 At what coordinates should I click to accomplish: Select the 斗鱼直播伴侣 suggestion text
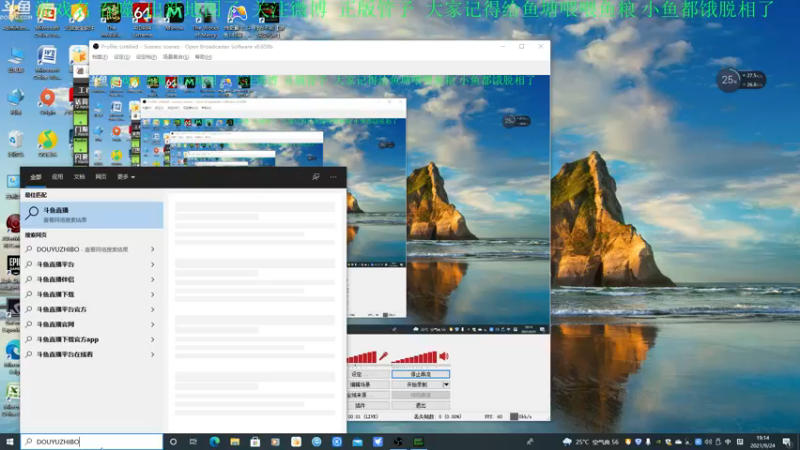pos(55,280)
